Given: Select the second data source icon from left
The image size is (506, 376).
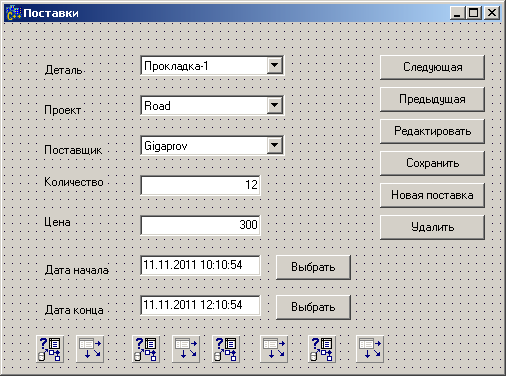Looking at the screenshot, I should click(186, 349).
